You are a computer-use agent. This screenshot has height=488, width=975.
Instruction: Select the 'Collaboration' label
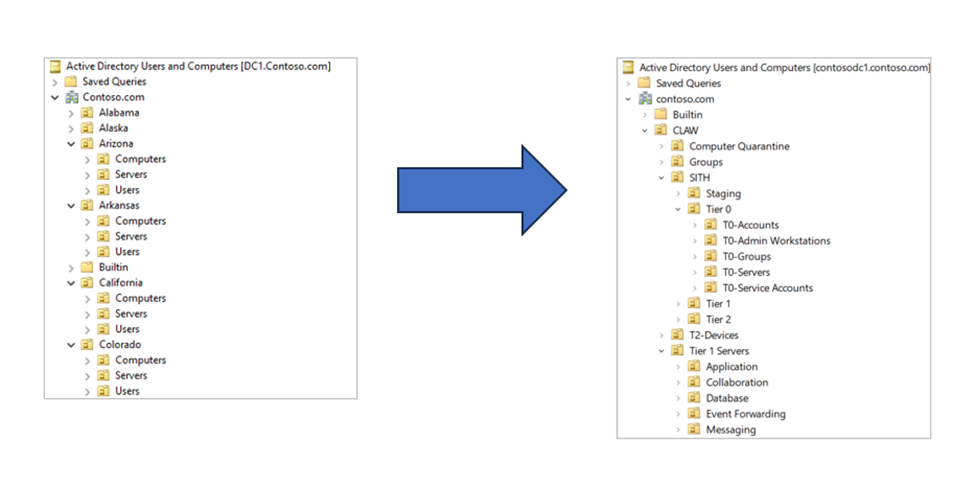(x=737, y=382)
